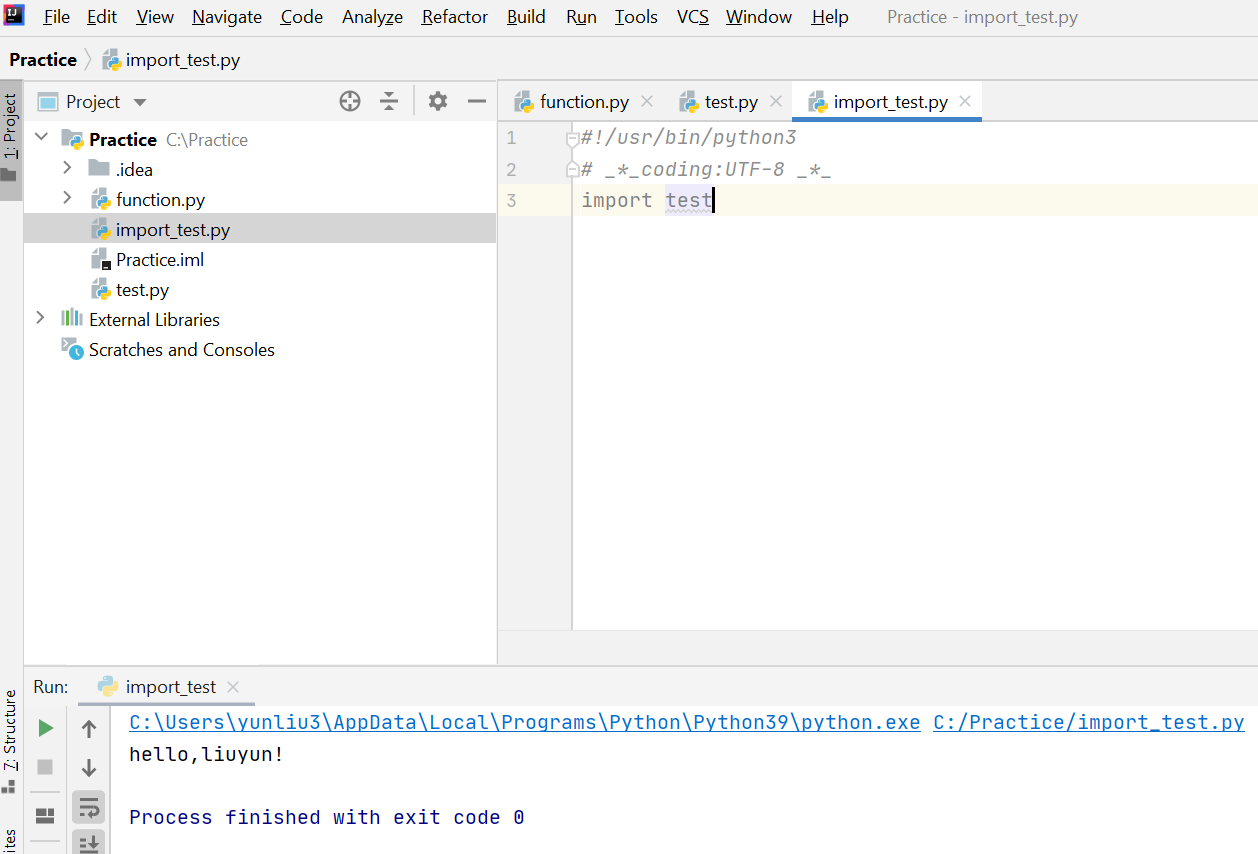The width and height of the screenshot is (1258, 854).
Task: Close the import_test.py editor tab
Action: point(965,101)
